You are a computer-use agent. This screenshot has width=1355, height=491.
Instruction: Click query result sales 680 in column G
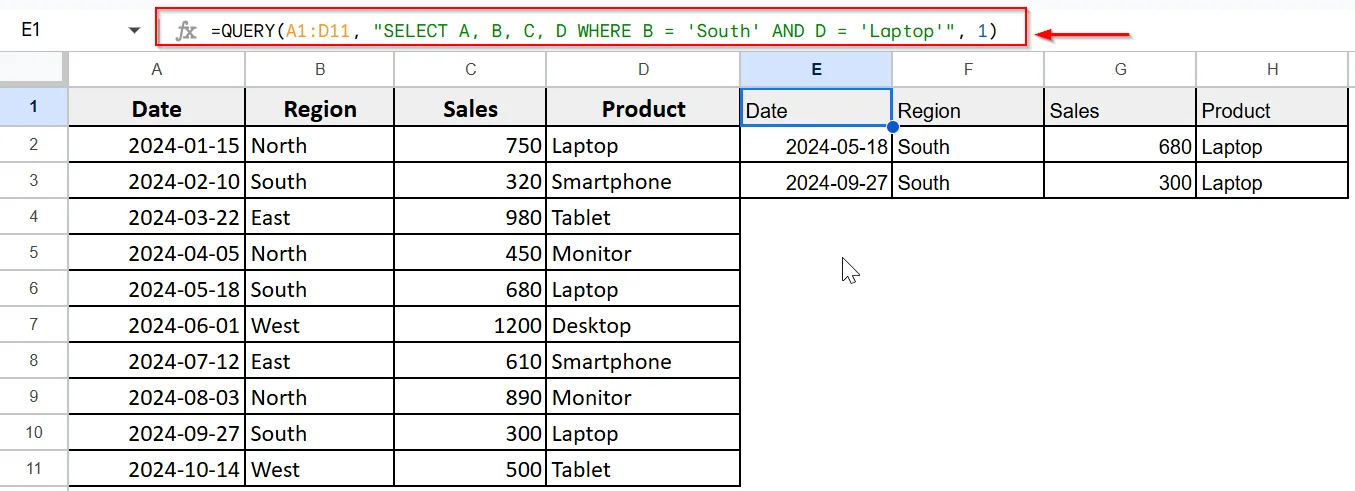tap(1120, 146)
